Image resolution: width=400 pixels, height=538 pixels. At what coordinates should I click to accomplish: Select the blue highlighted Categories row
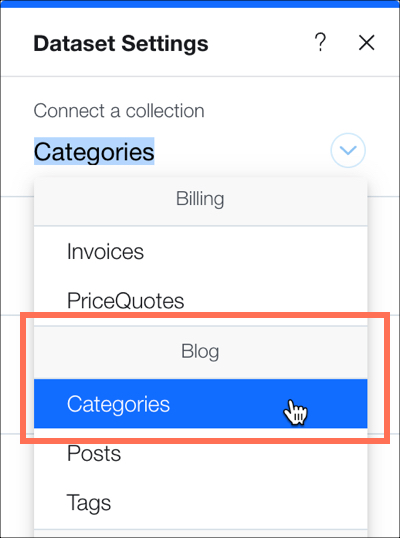(200, 404)
